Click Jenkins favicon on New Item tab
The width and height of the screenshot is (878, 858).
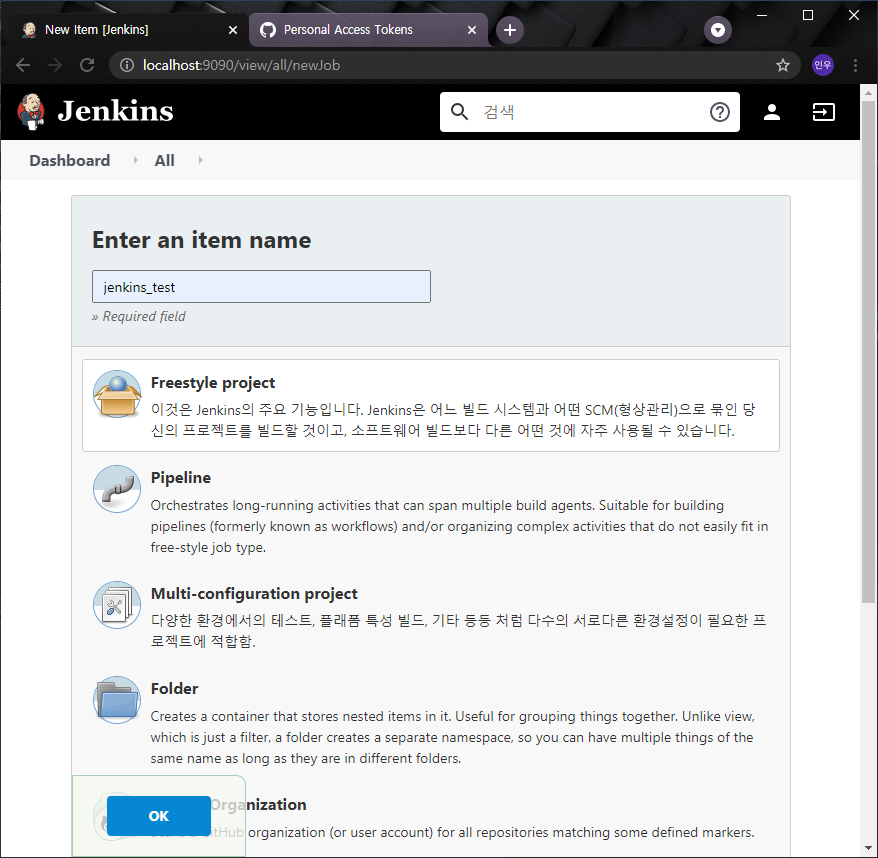[29, 30]
